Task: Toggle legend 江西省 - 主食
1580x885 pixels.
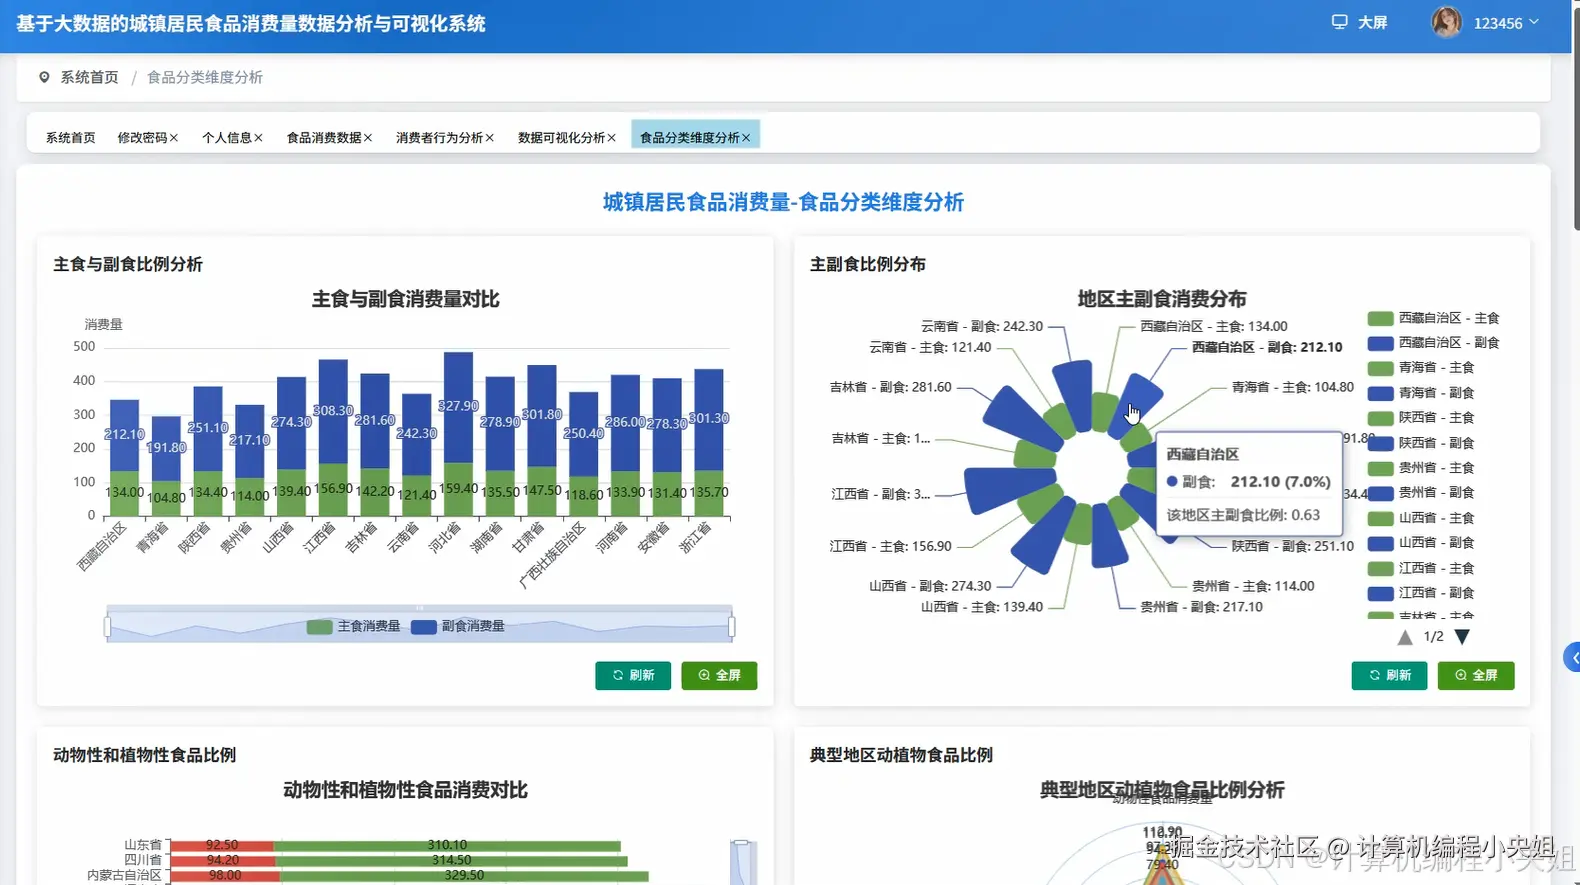Action: [x=1421, y=568]
